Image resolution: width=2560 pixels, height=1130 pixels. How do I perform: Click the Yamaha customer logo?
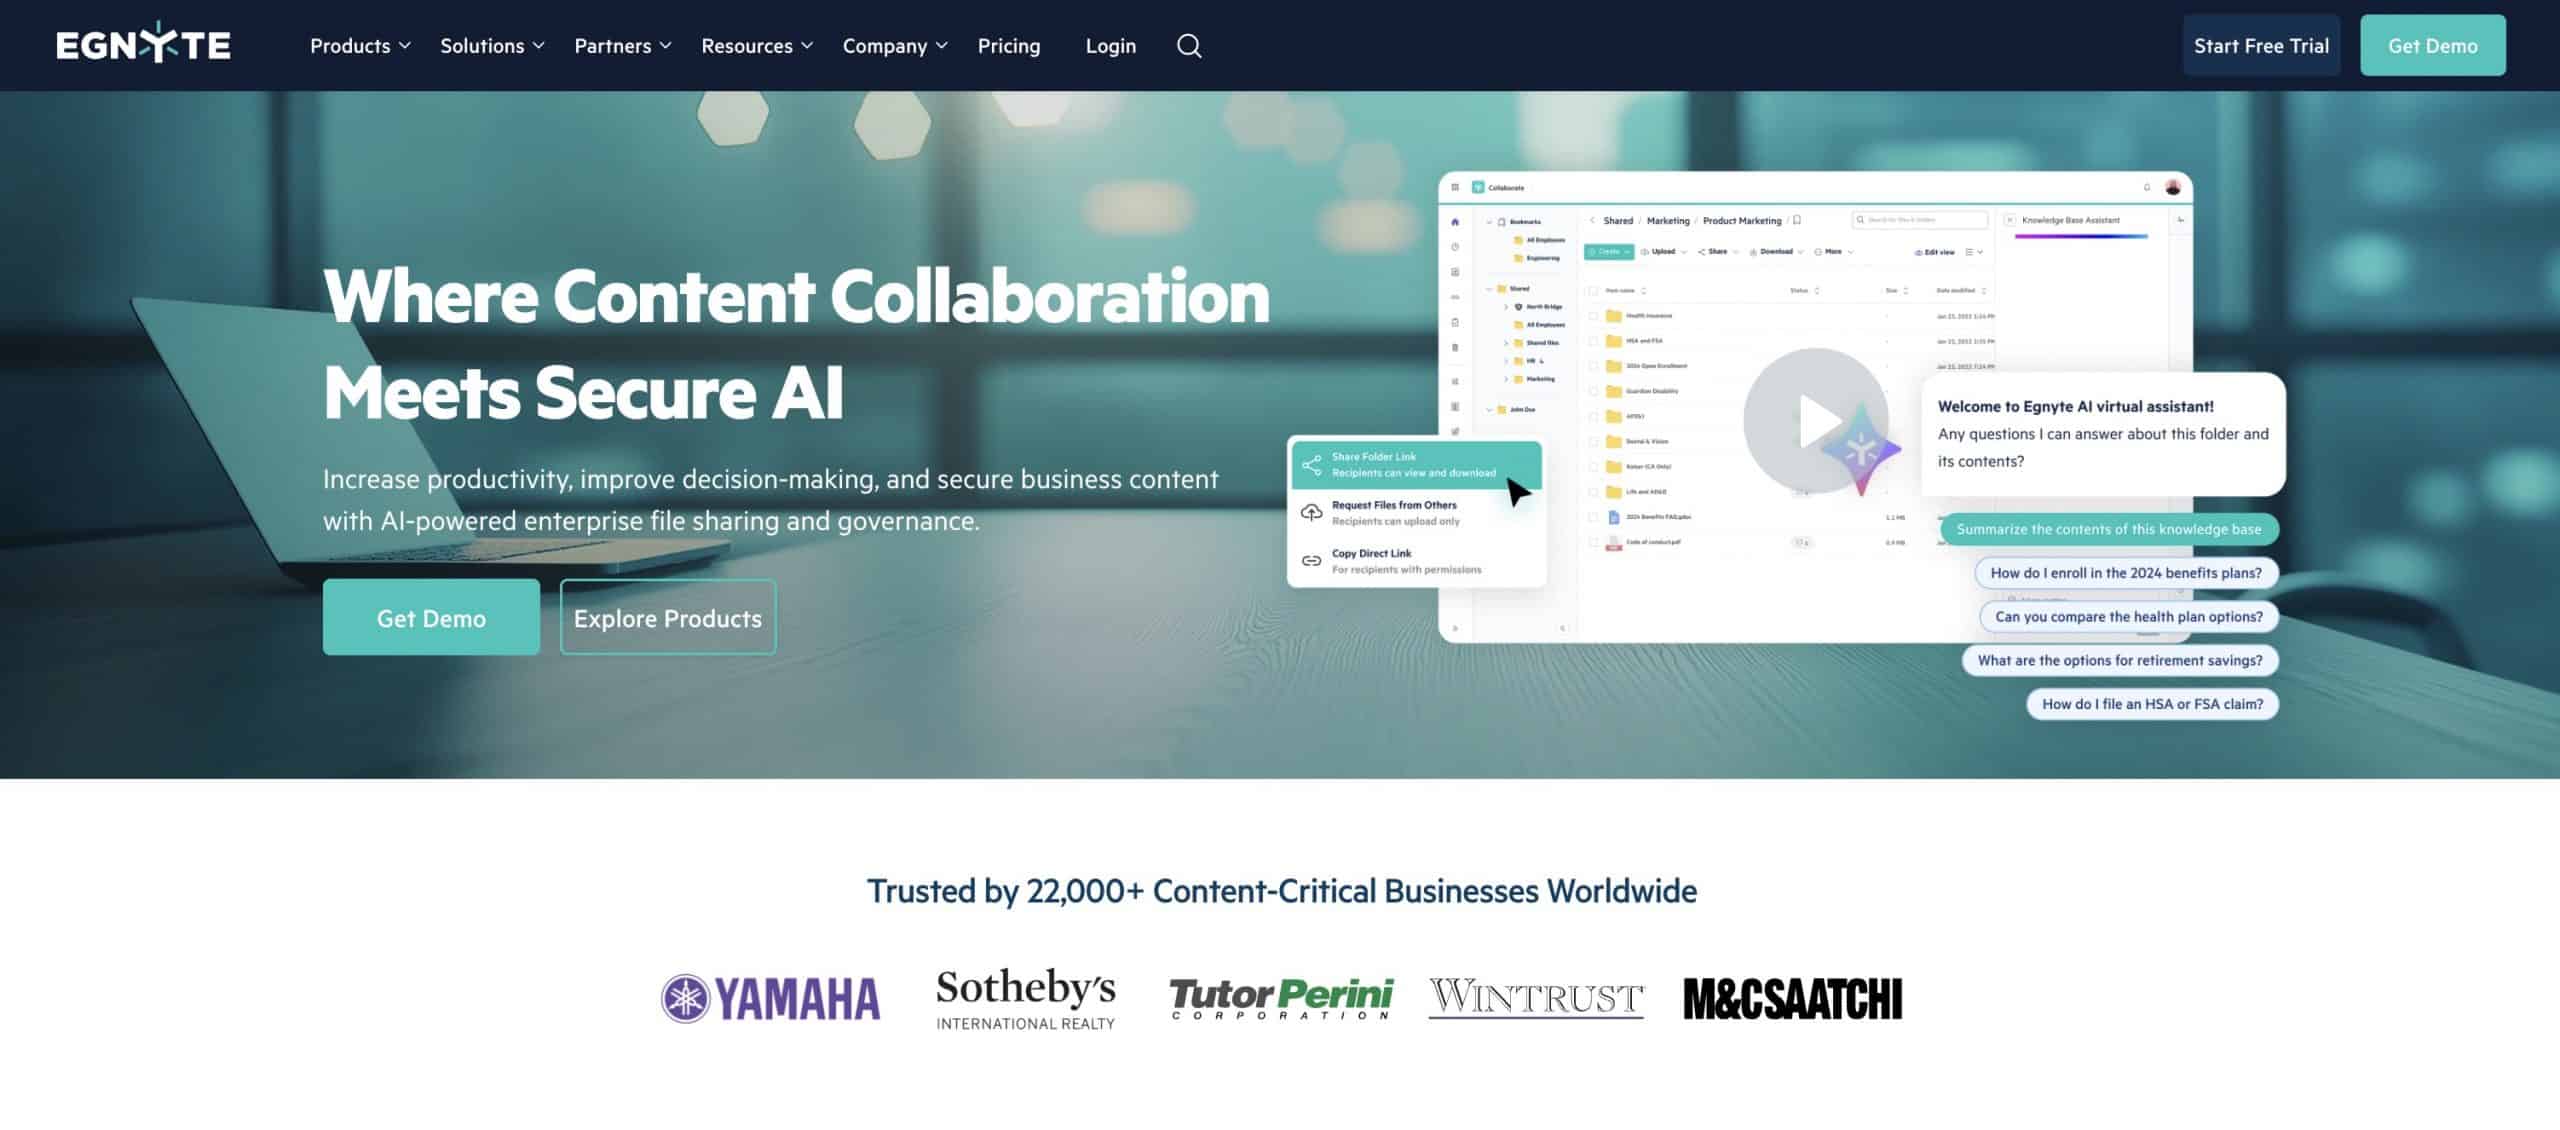771,998
